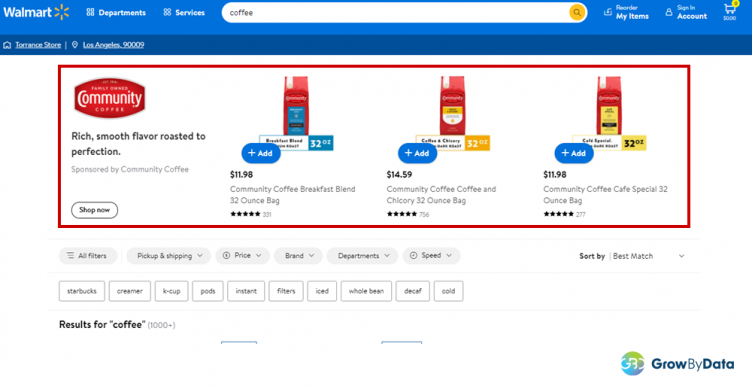Click the location pin icon

click(75, 45)
